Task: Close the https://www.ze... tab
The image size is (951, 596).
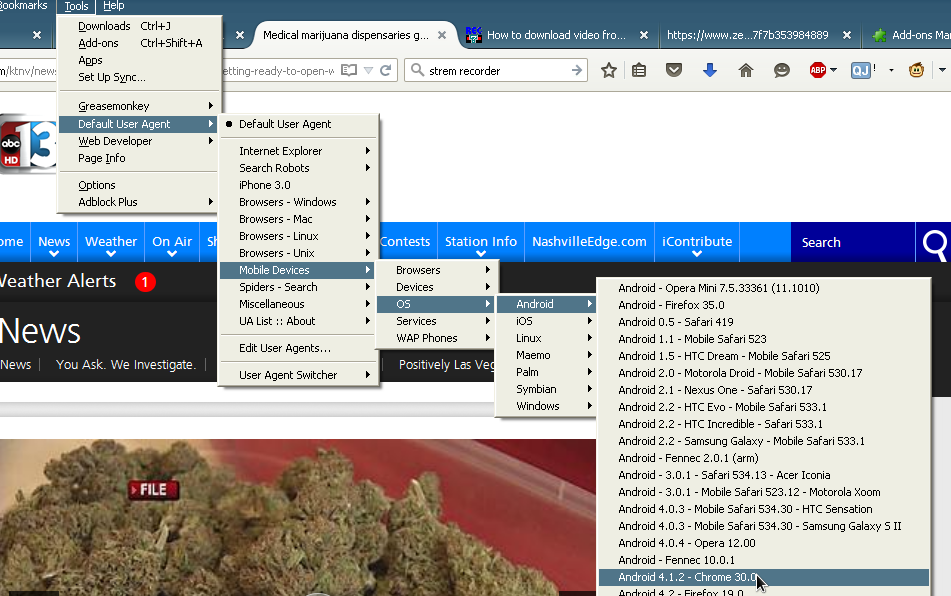Action: [847, 35]
